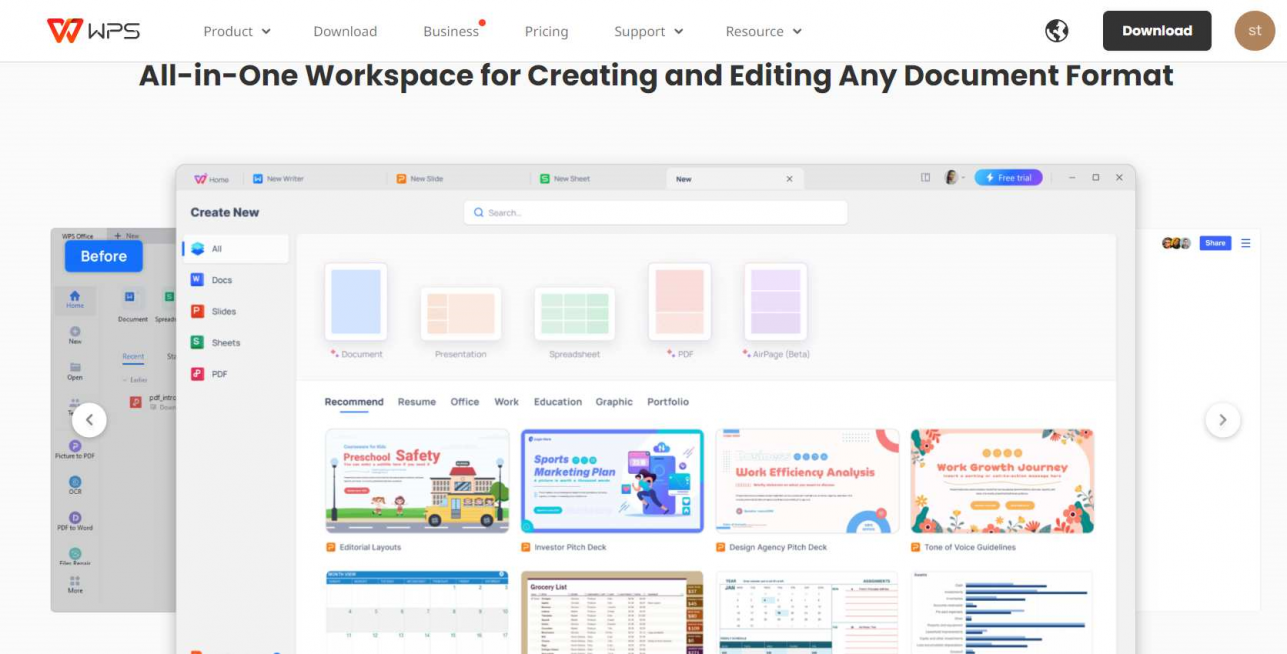
Task: Click the language globe icon
Action: pos(1057,31)
